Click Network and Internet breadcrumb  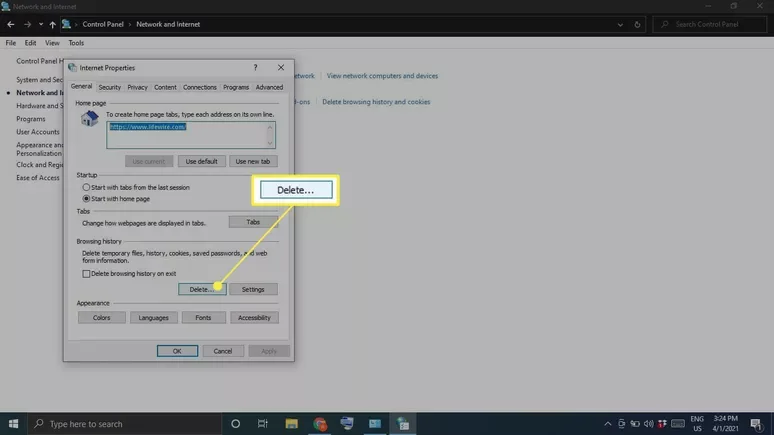tap(168, 24)
